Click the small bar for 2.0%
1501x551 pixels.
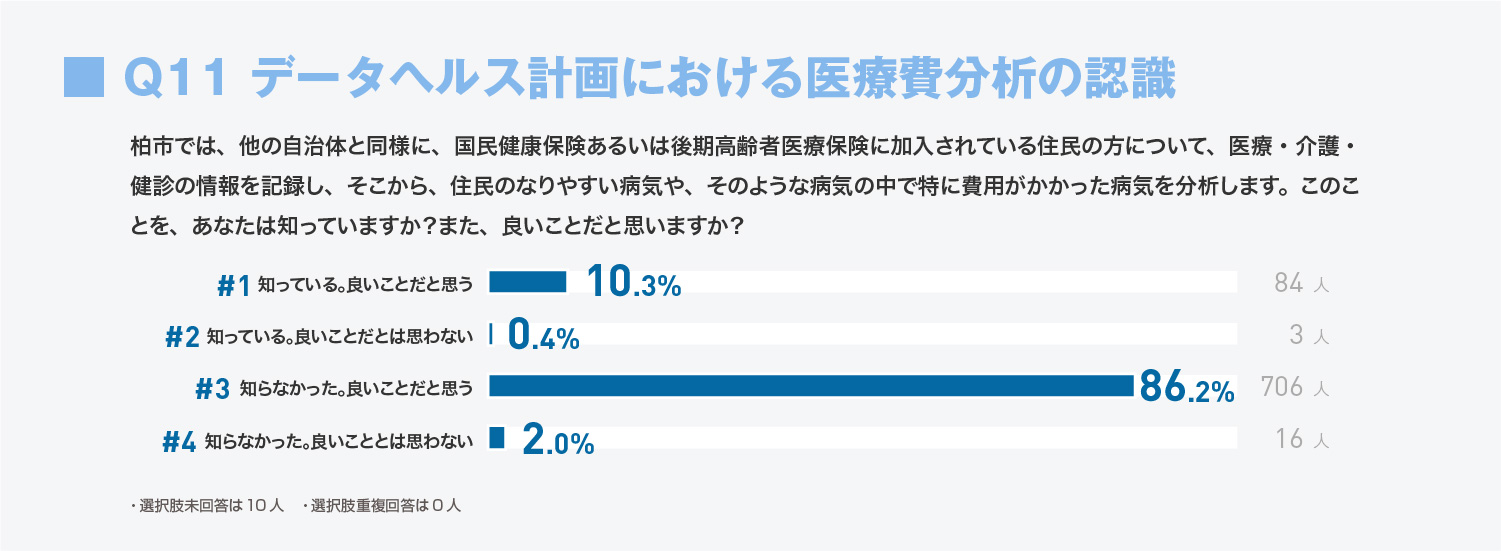pyautogui.click(x=497, y=438)
